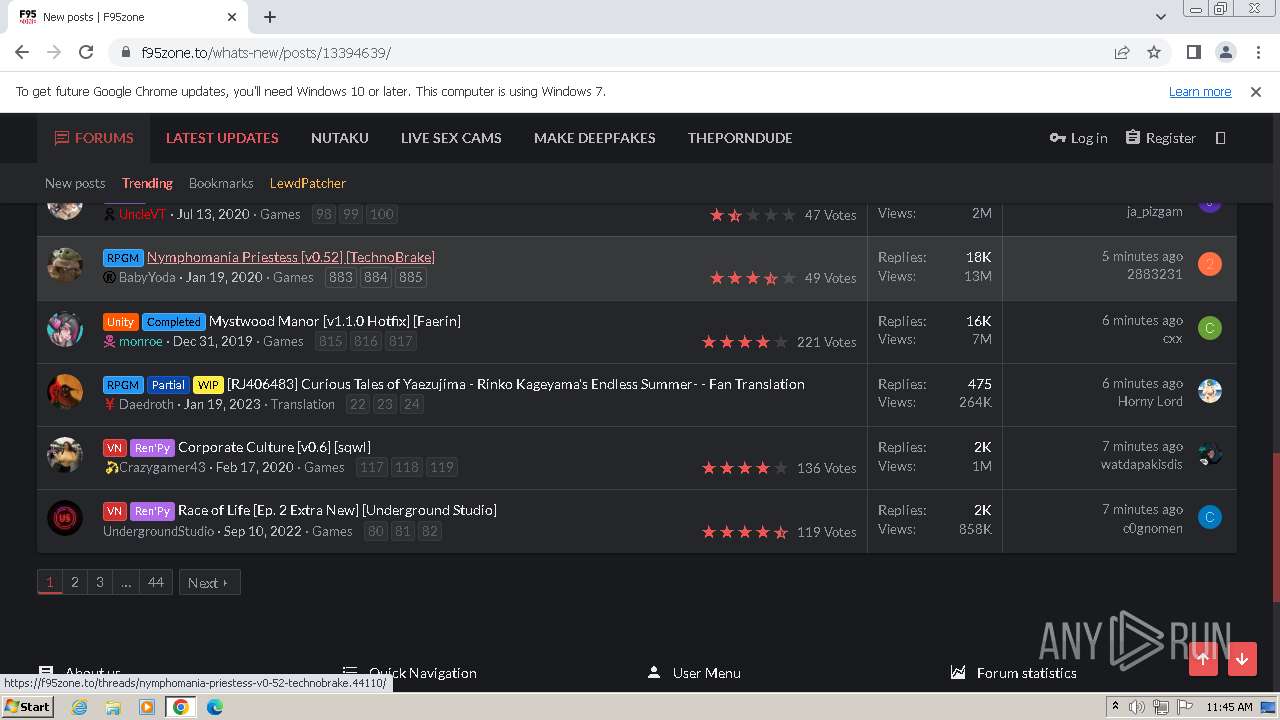Open a new browser tab
Image resolution: width=1280 pixels, height=720 pixels.
[x=270, y=17]
